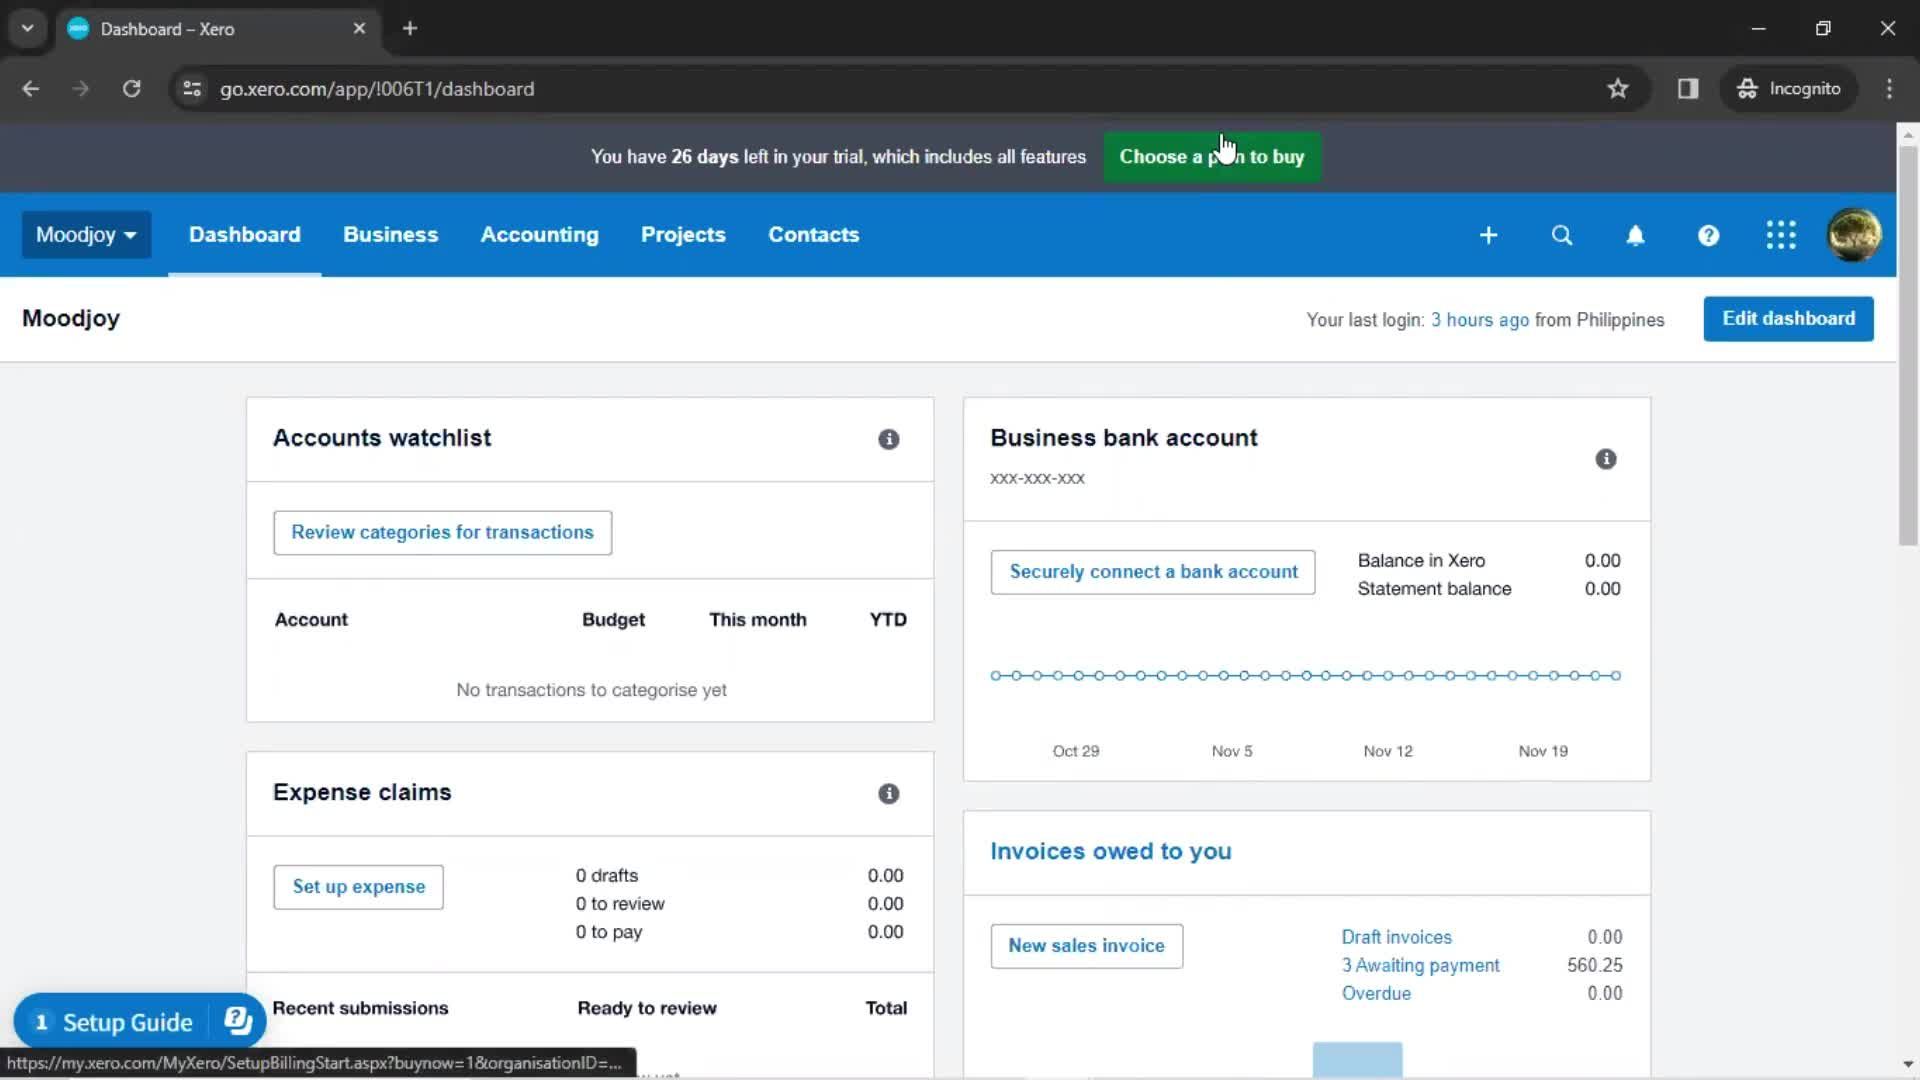Open the help question mark icon

(1708, 235)
